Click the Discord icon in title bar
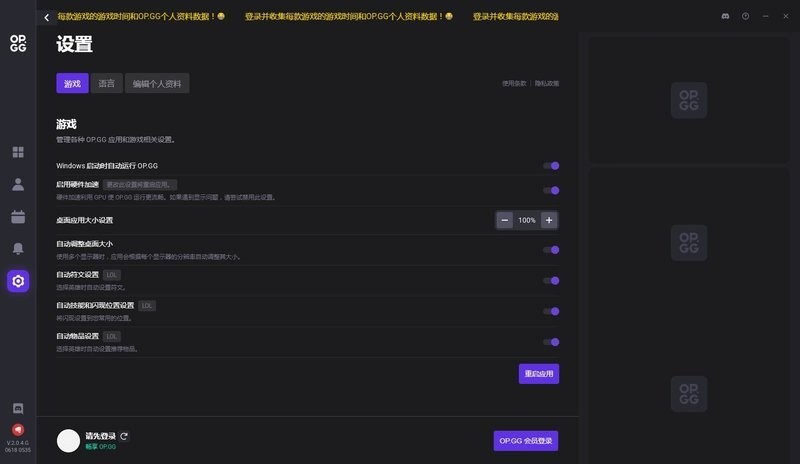800x464 pixels. pyautogui.click(x=725, y=17)
